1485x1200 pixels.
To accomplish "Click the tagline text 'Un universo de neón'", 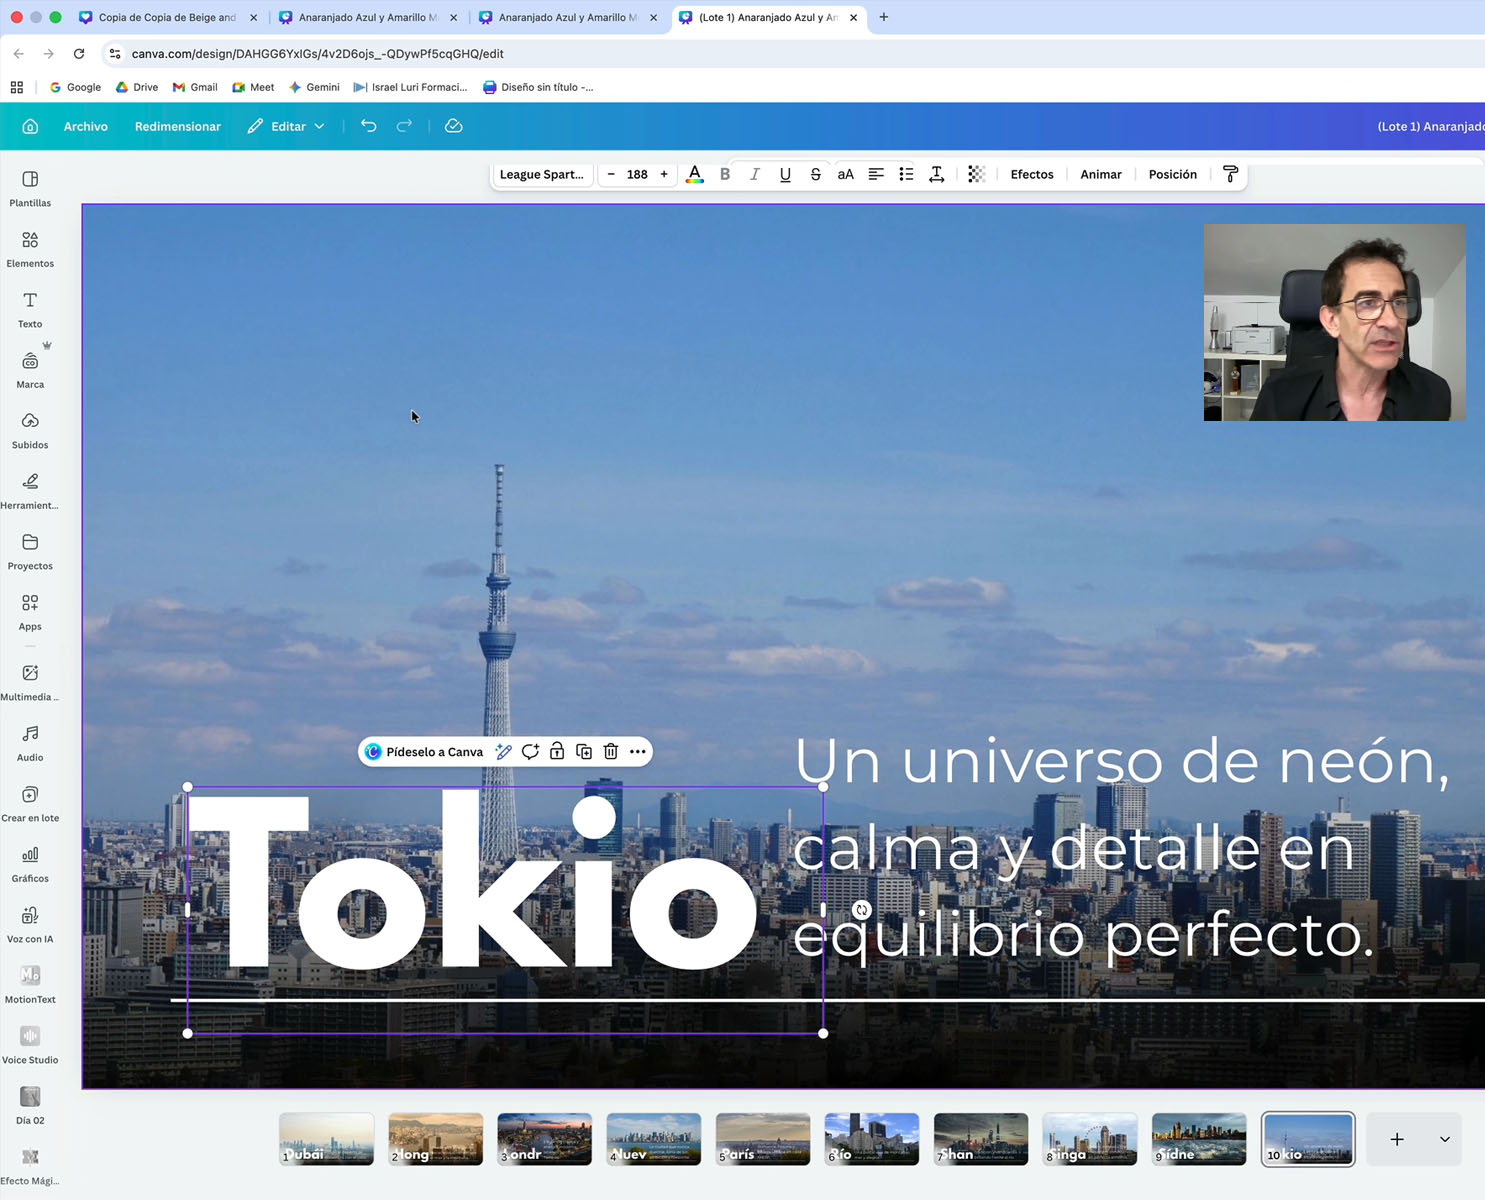I will [x=1122, y=762].
